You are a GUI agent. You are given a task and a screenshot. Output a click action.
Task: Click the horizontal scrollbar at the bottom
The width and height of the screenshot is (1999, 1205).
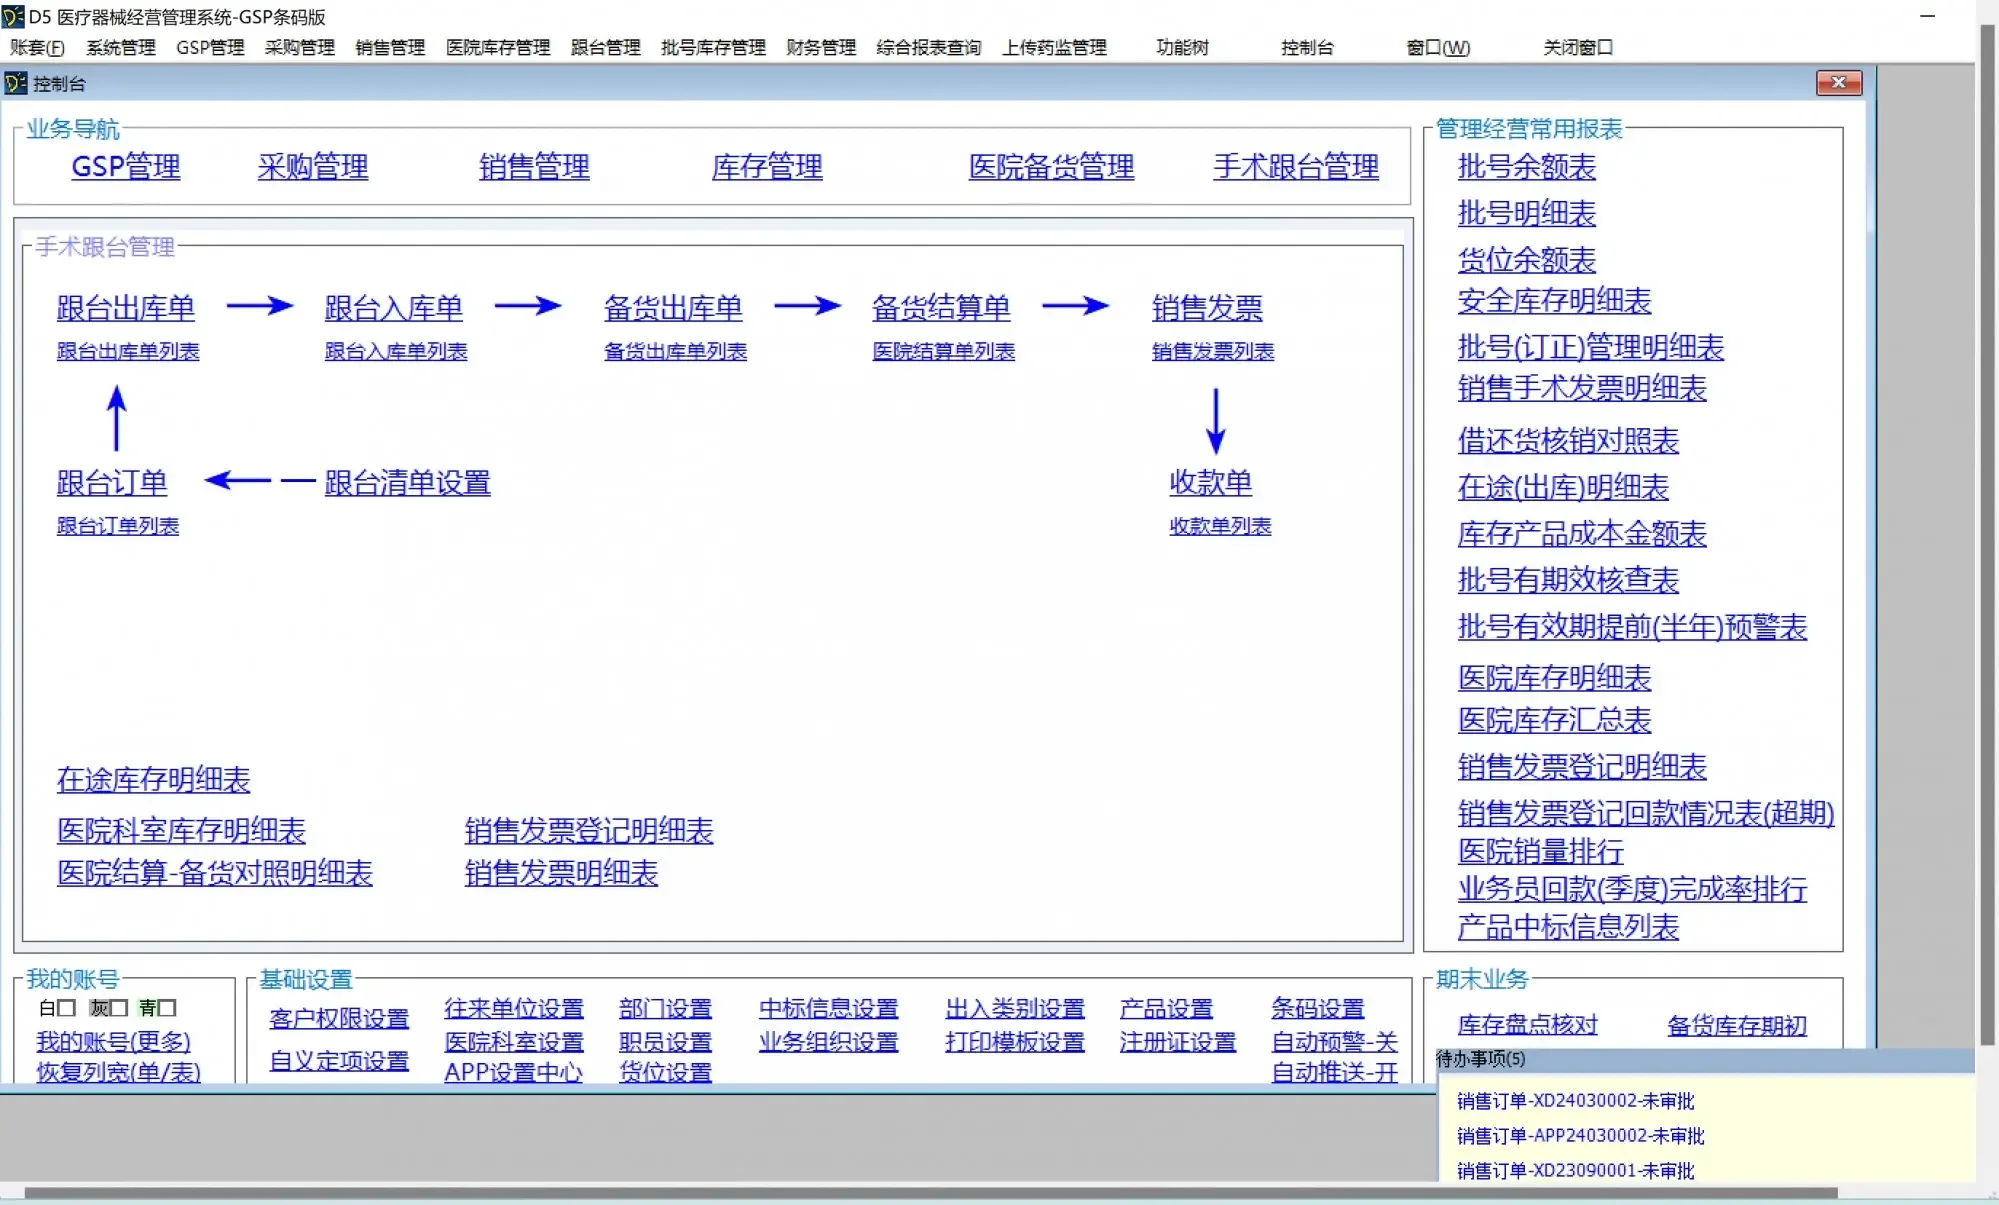930,1192
